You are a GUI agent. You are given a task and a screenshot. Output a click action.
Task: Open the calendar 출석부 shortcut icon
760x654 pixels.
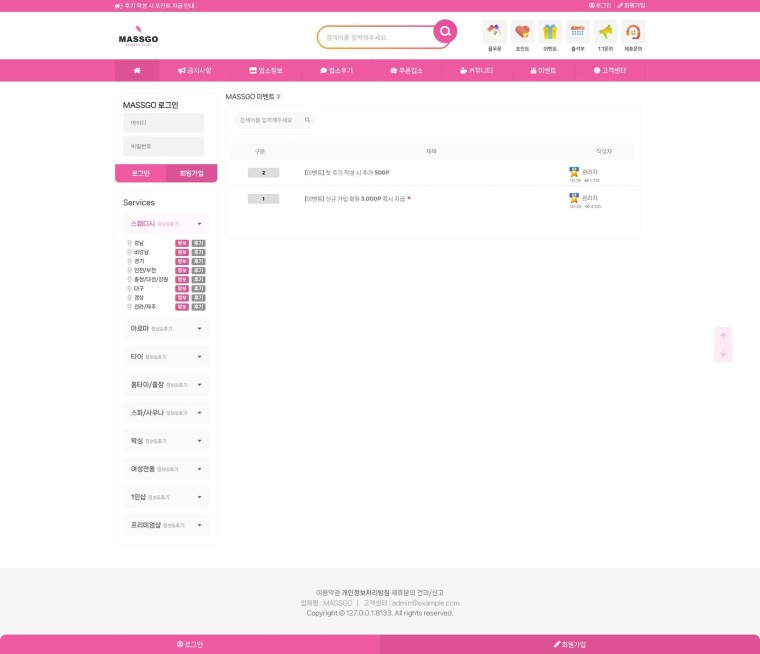(578, 32)
